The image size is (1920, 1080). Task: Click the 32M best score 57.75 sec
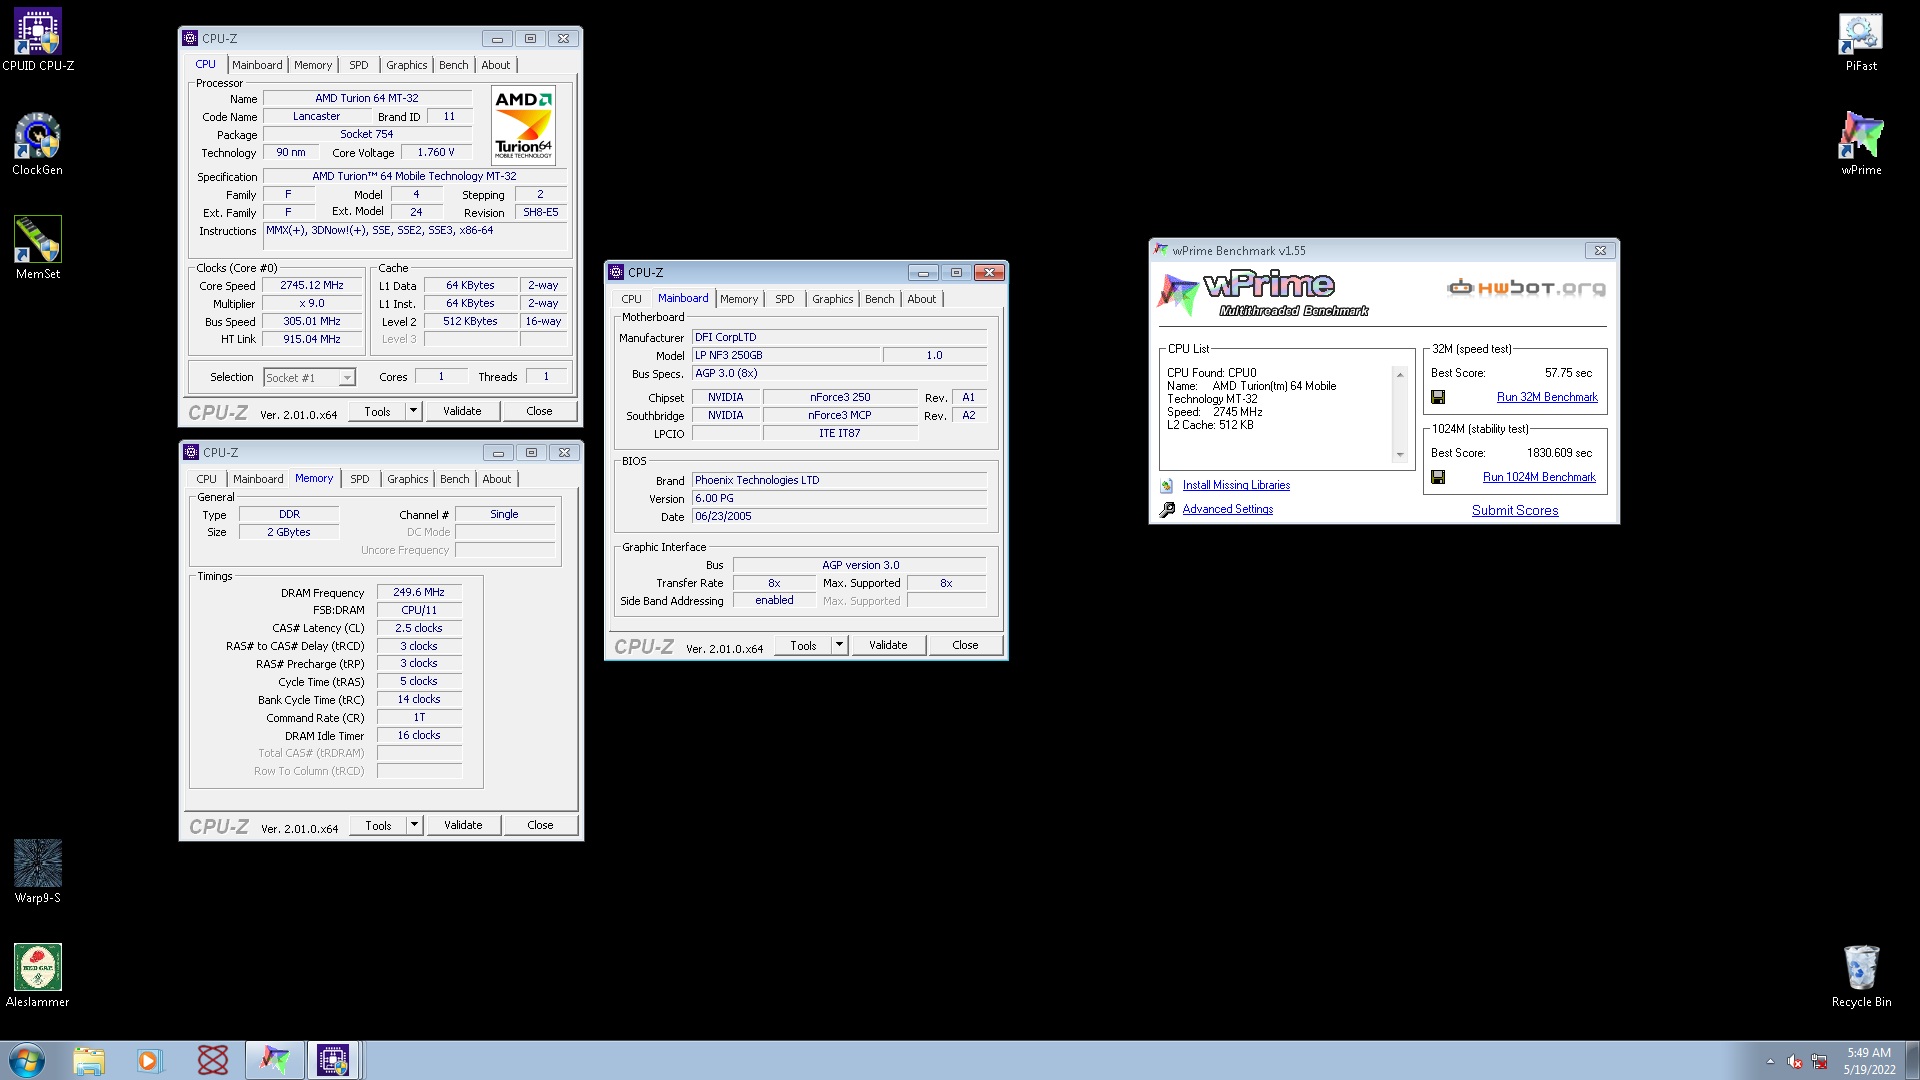click(1568, 373)
